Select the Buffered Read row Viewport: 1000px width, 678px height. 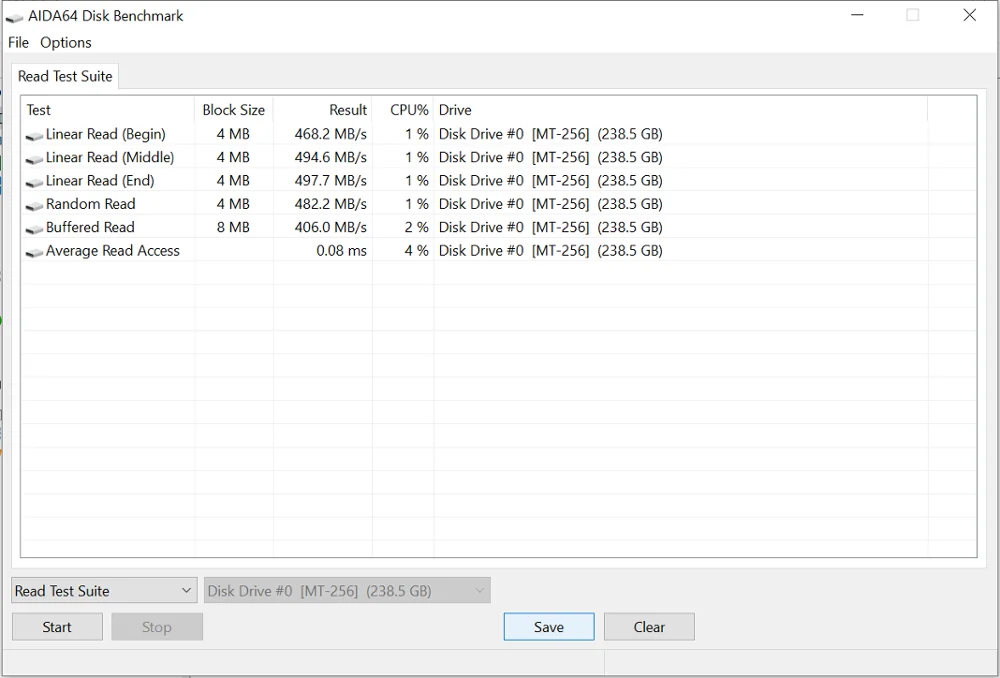(499, 227)
